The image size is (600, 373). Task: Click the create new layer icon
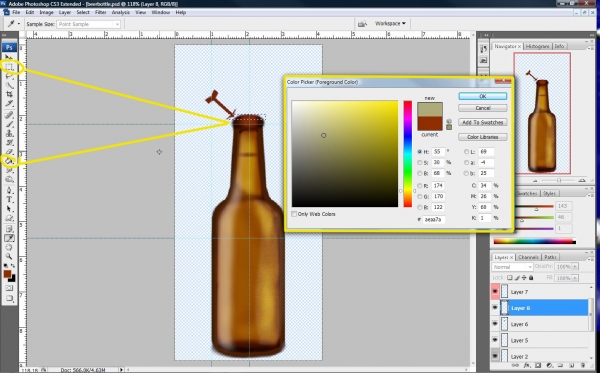572,366
